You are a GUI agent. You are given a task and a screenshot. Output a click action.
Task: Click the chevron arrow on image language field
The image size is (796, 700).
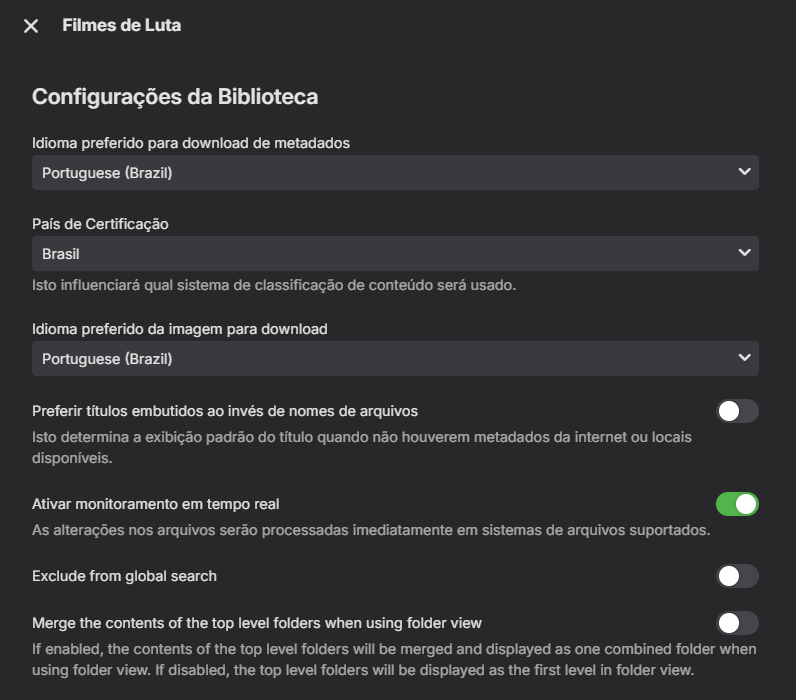pyautogui.click(x=744, y=358)
